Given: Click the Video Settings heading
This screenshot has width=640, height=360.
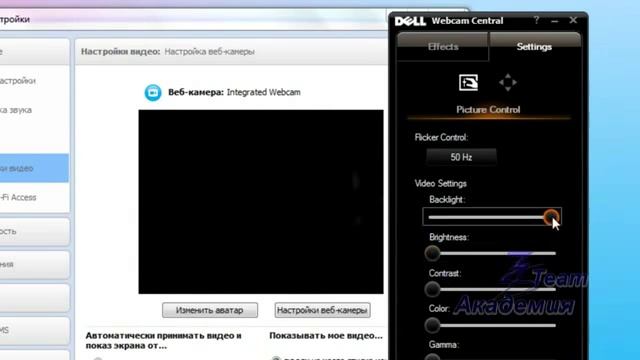Looking at the screenshot, I should [440, 184].
